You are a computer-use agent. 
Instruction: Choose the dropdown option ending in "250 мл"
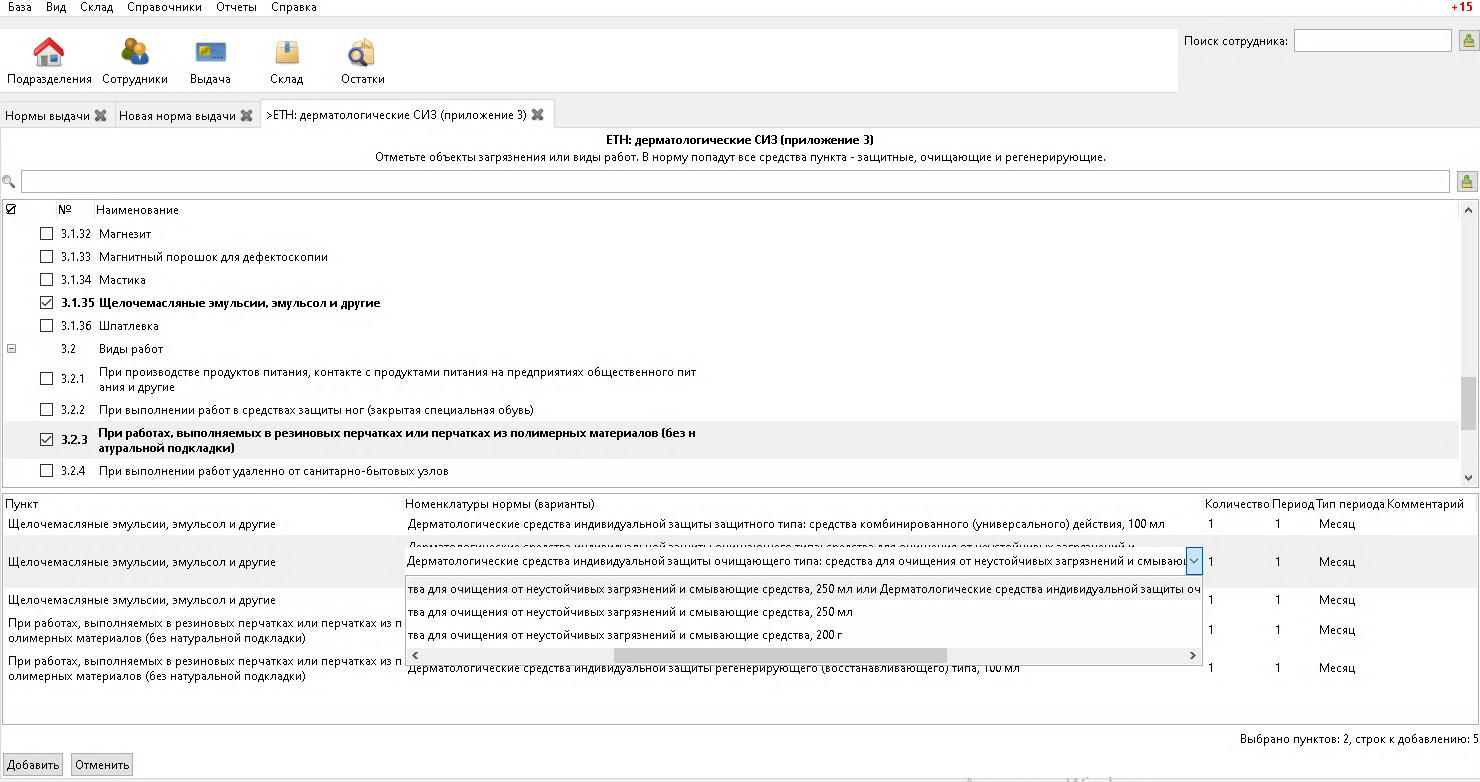[x=803, y=612]
